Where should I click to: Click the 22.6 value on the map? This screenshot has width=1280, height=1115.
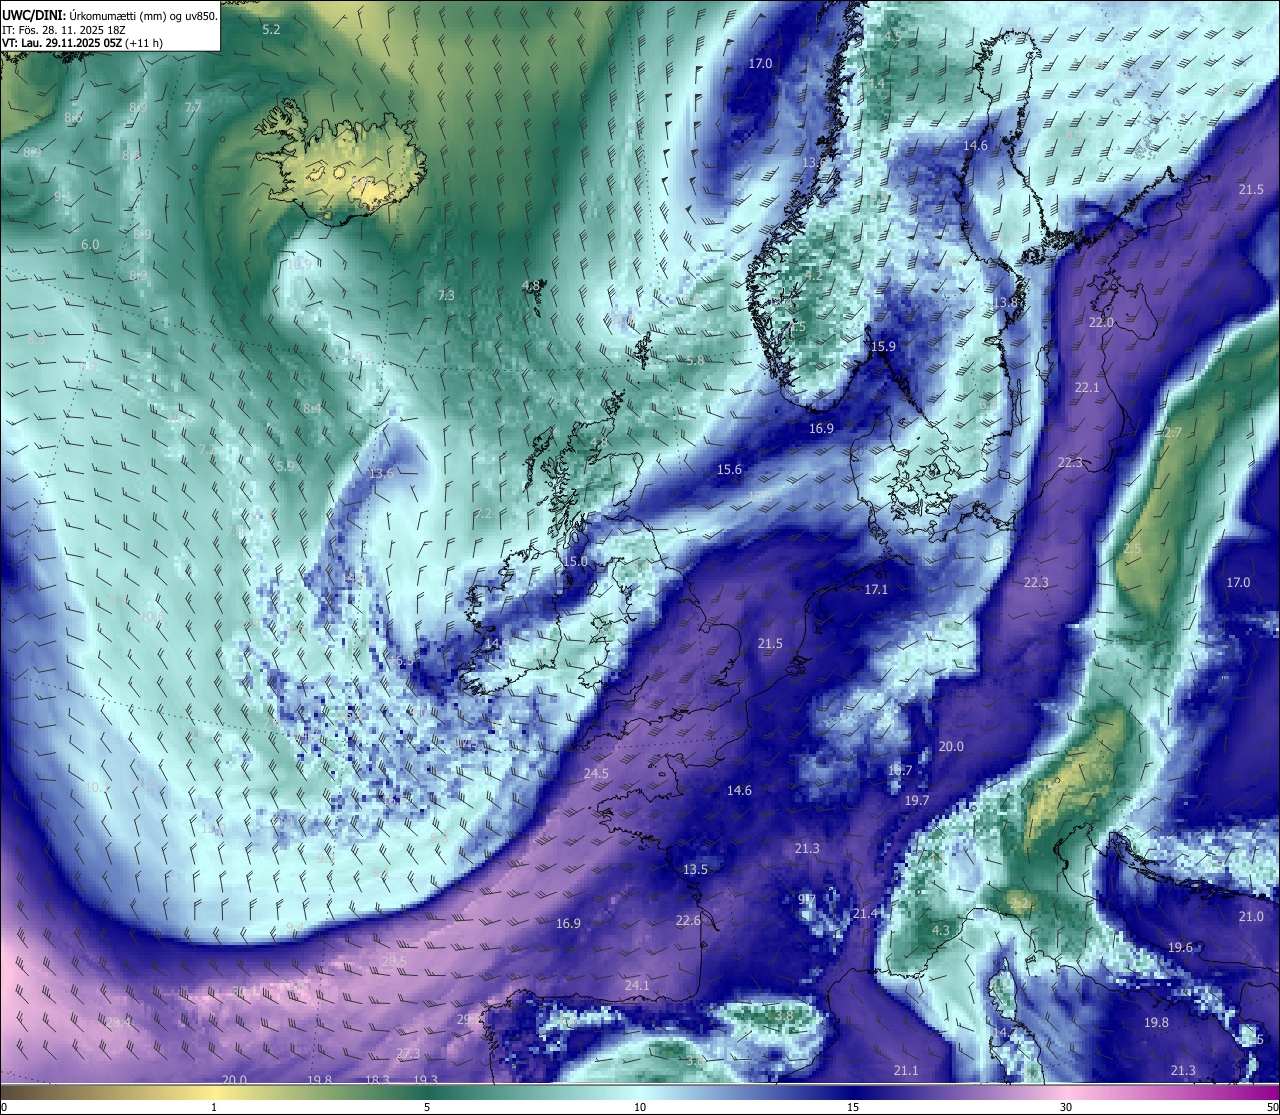688,920
